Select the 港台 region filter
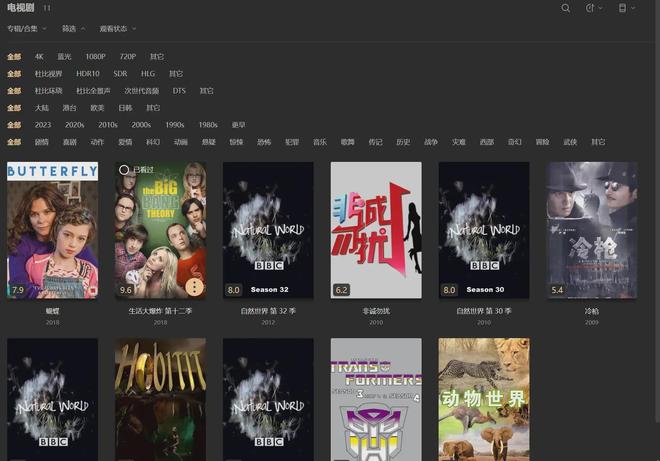660x461 pixels. coord(69,108)
